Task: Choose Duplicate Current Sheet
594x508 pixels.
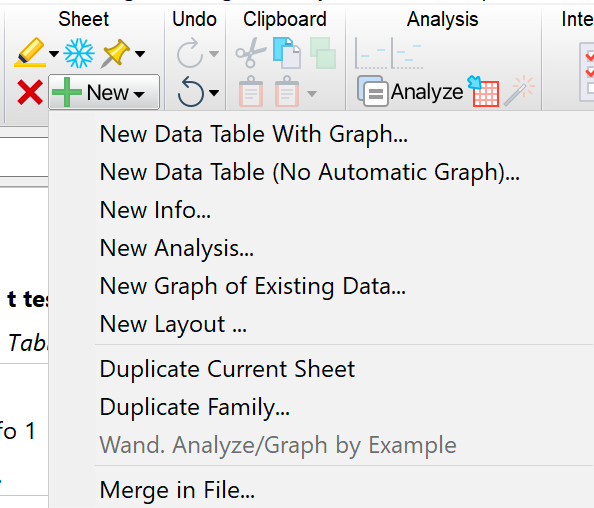Action: pos(227,369)
